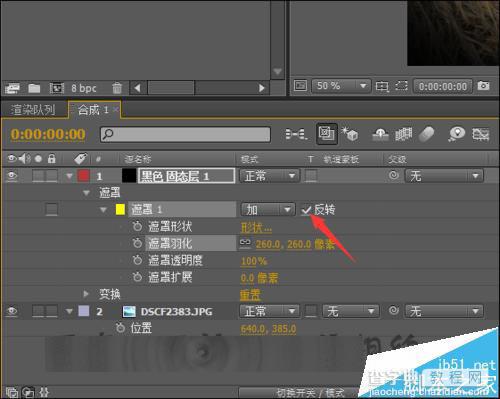Open grid and guide options icon

click(x=382, y=86)
